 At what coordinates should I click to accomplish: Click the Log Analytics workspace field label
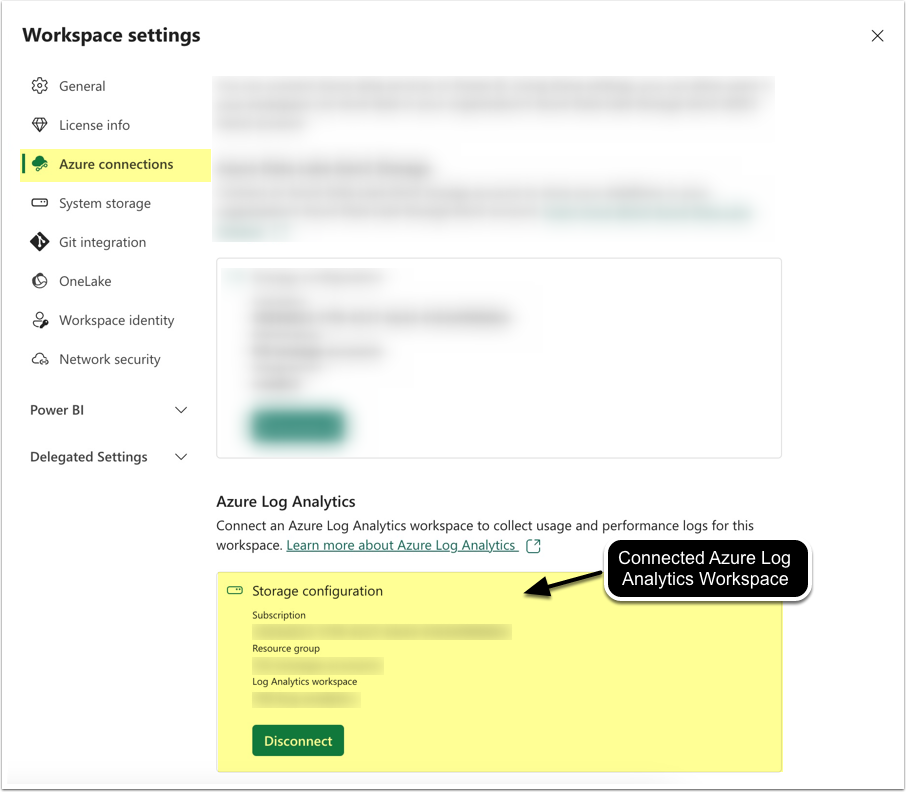[x=305, y=682]
